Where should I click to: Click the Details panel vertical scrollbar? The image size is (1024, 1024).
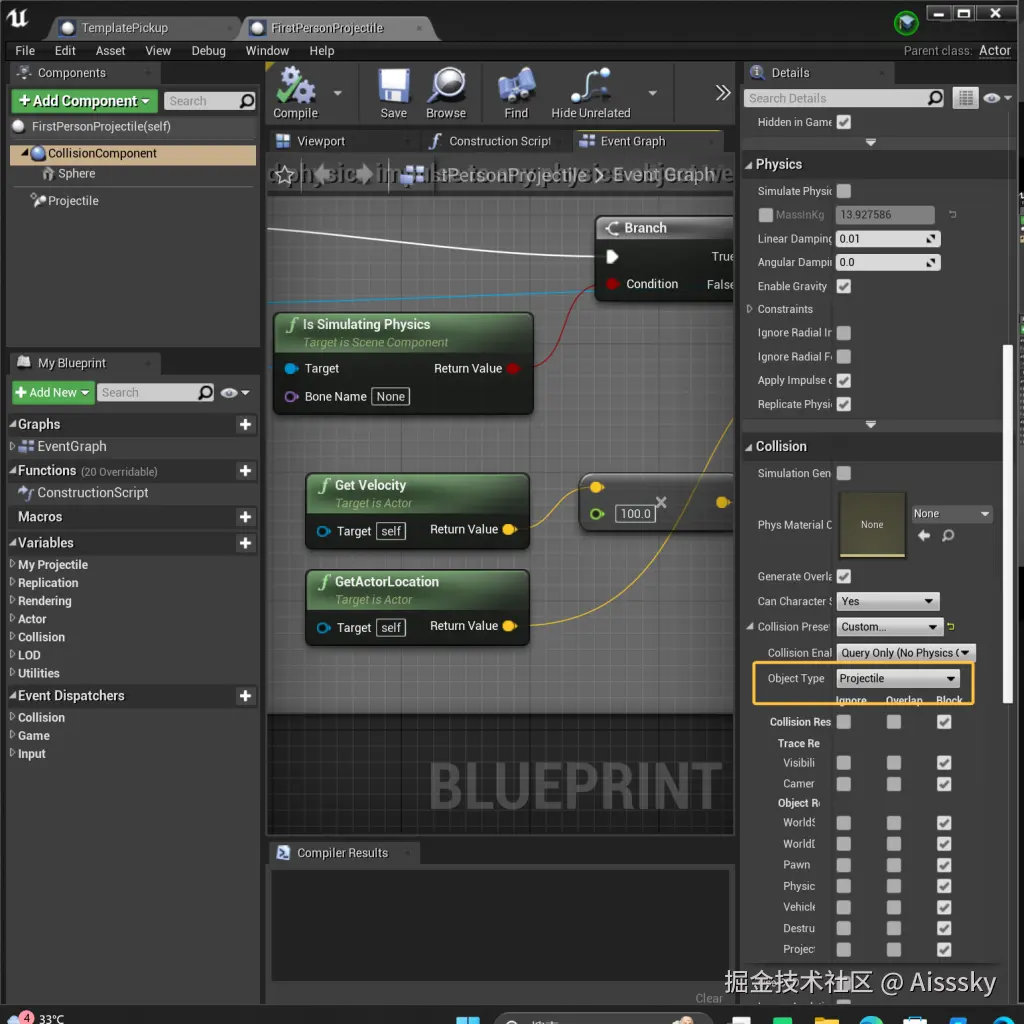[1007, 522]
